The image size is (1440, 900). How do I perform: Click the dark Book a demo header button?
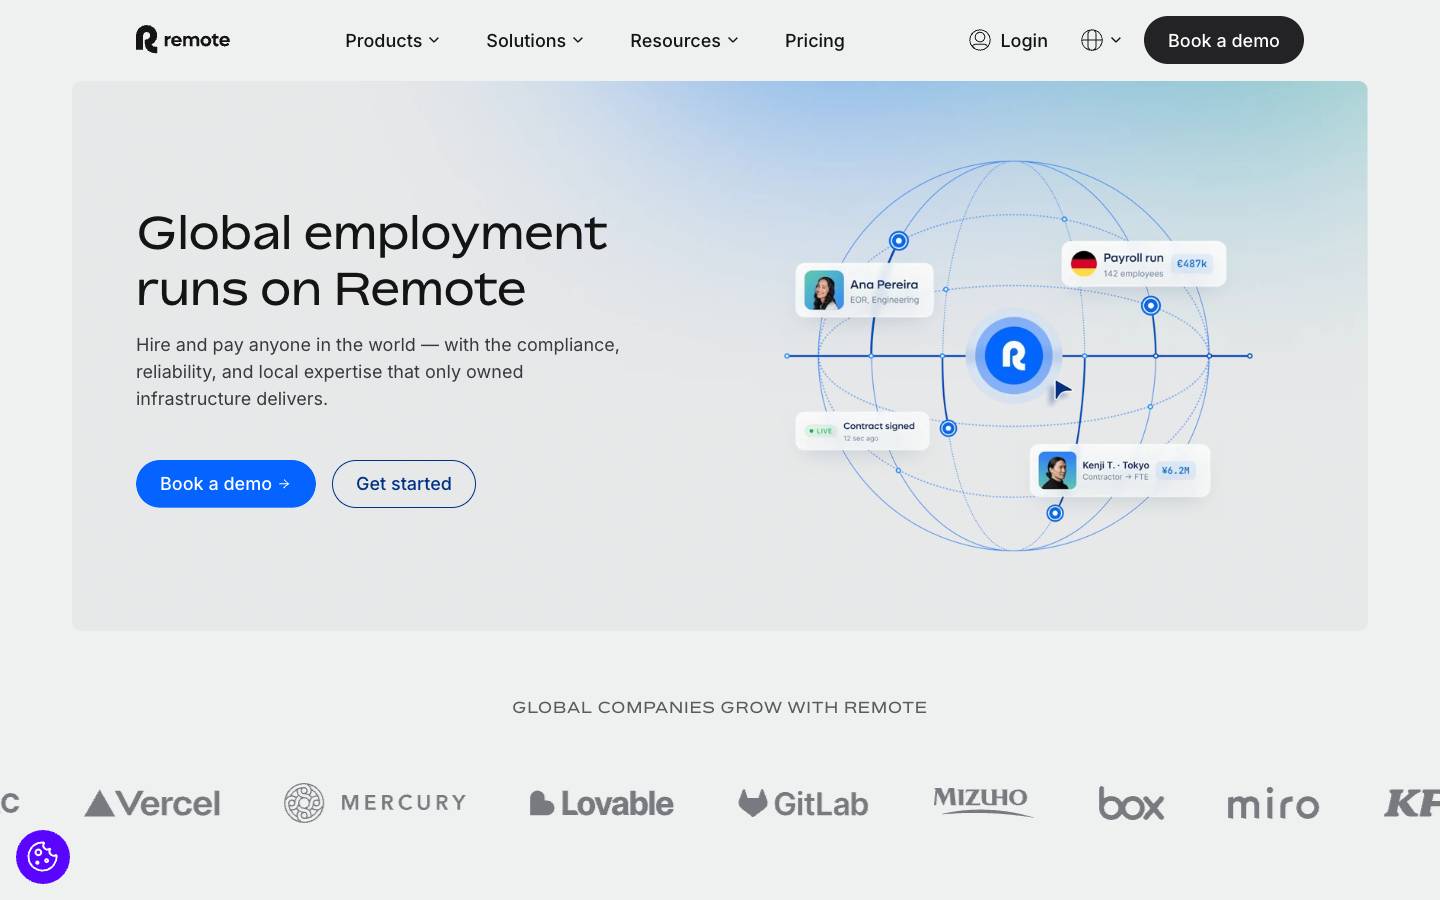coord(1224,40)
